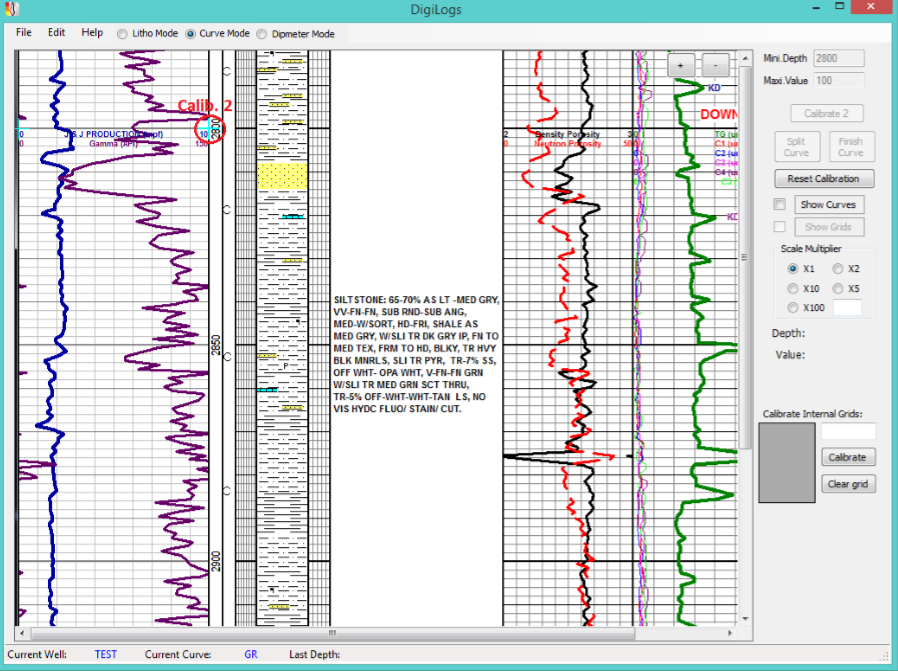Open the File menu
Screen dimensions: 898x672
click(24, 33)
